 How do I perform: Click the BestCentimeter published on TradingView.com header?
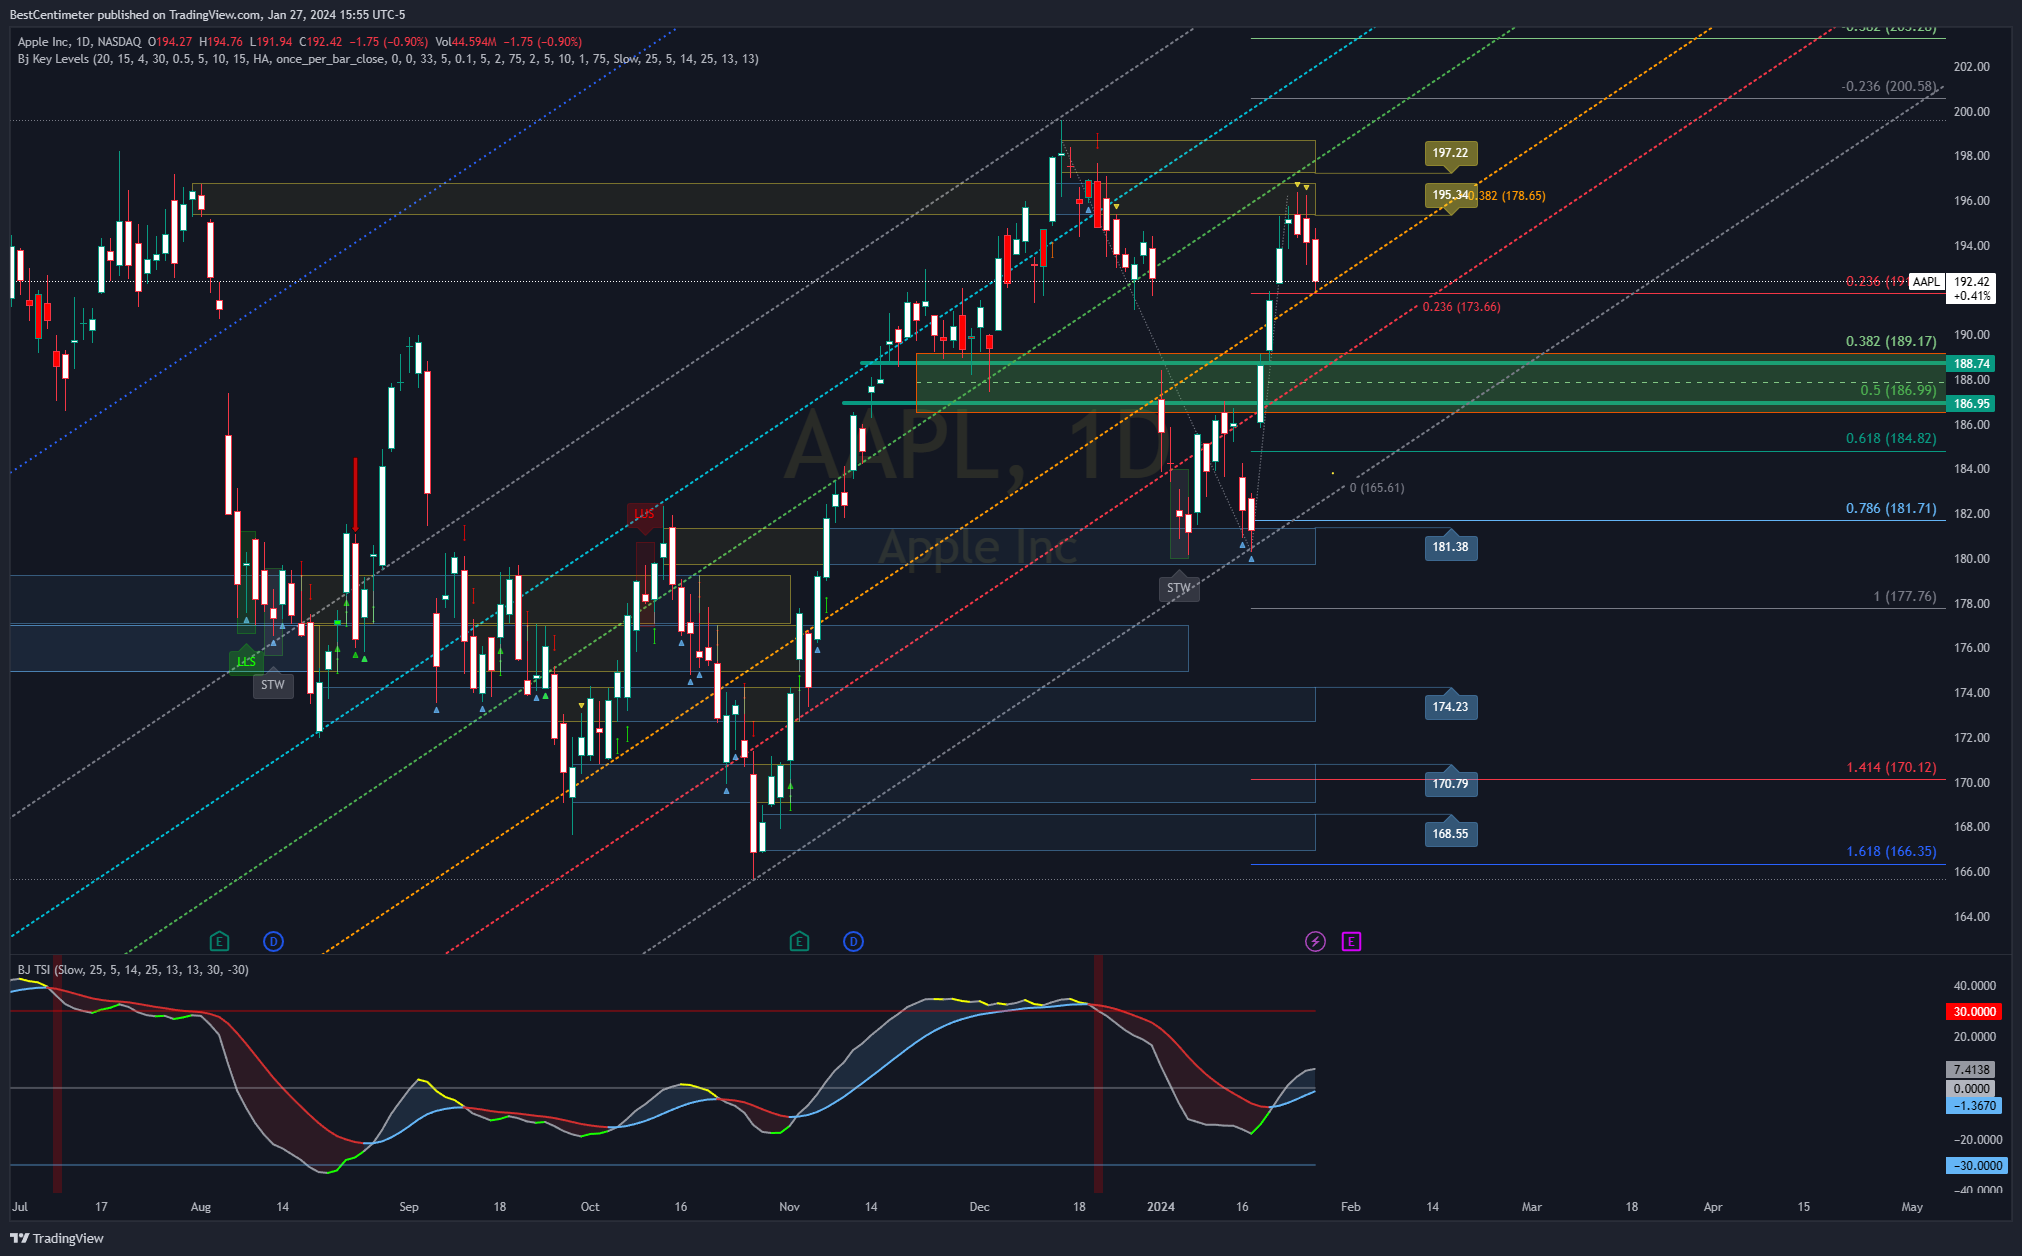(x=208, y=15)
